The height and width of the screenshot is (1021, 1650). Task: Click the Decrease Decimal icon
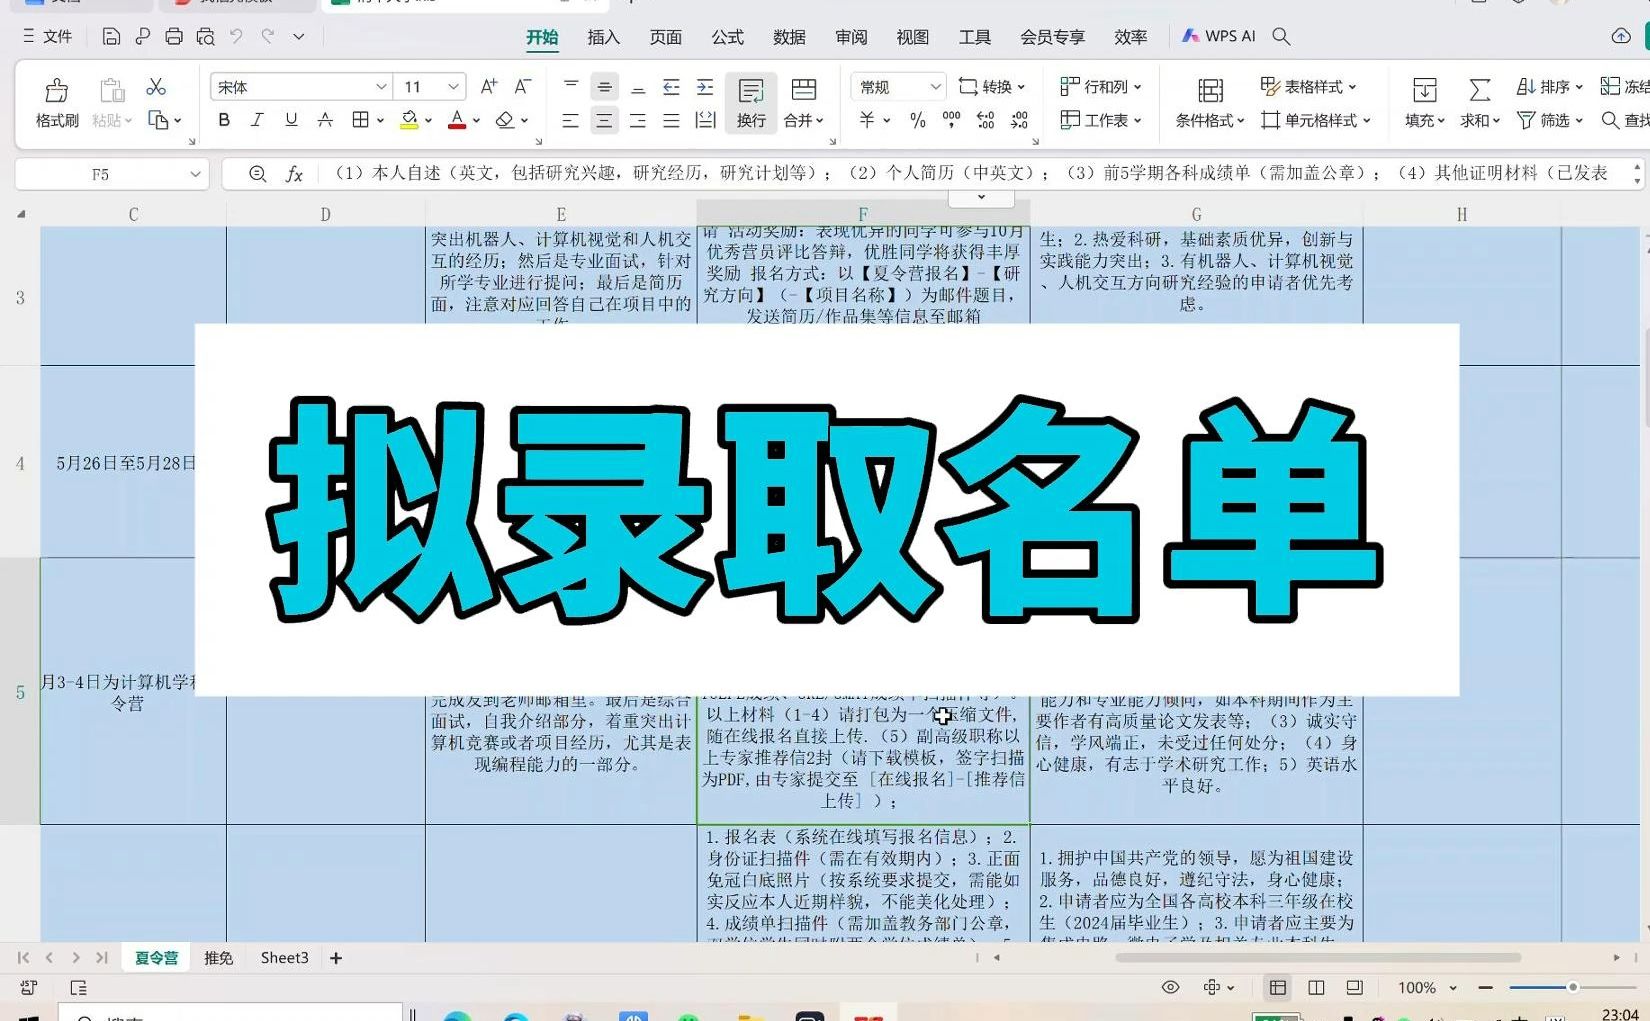[x=1019, y=120]
